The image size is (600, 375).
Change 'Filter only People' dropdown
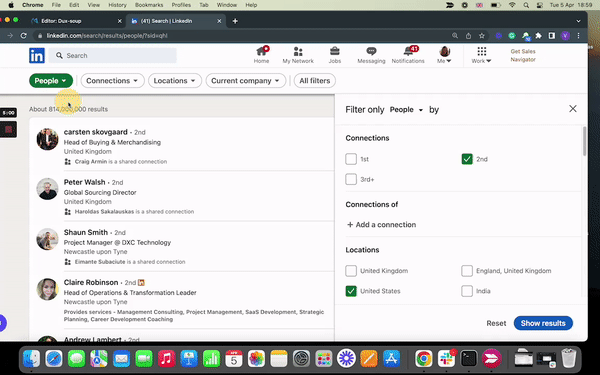pyautogui.click(x=406, y=110)
